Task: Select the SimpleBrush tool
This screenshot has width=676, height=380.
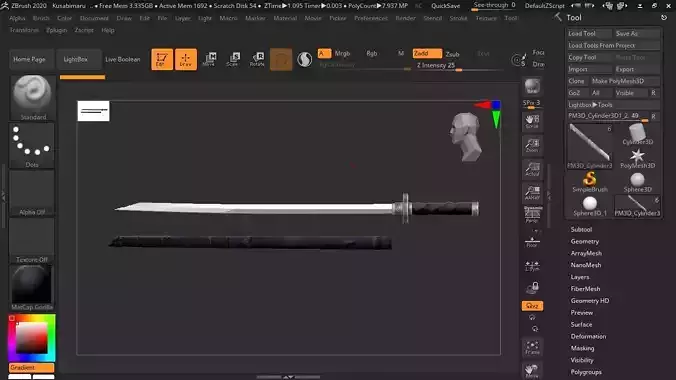Action: 590,182
